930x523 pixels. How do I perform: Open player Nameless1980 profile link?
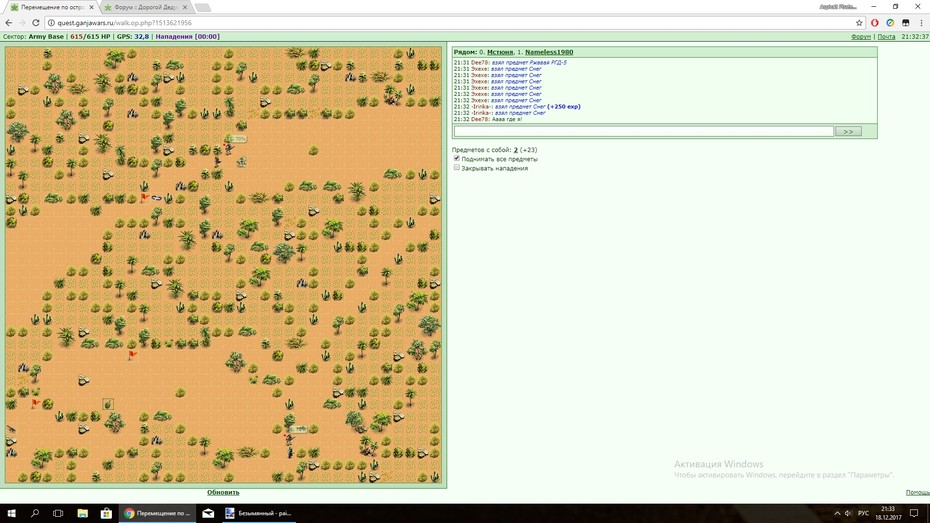[549, 52]
